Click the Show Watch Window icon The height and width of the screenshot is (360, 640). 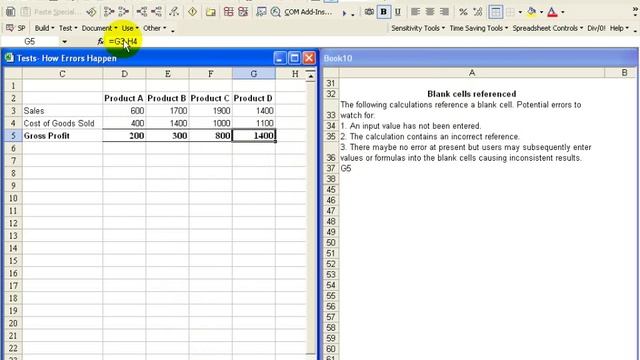pos(261,12)
